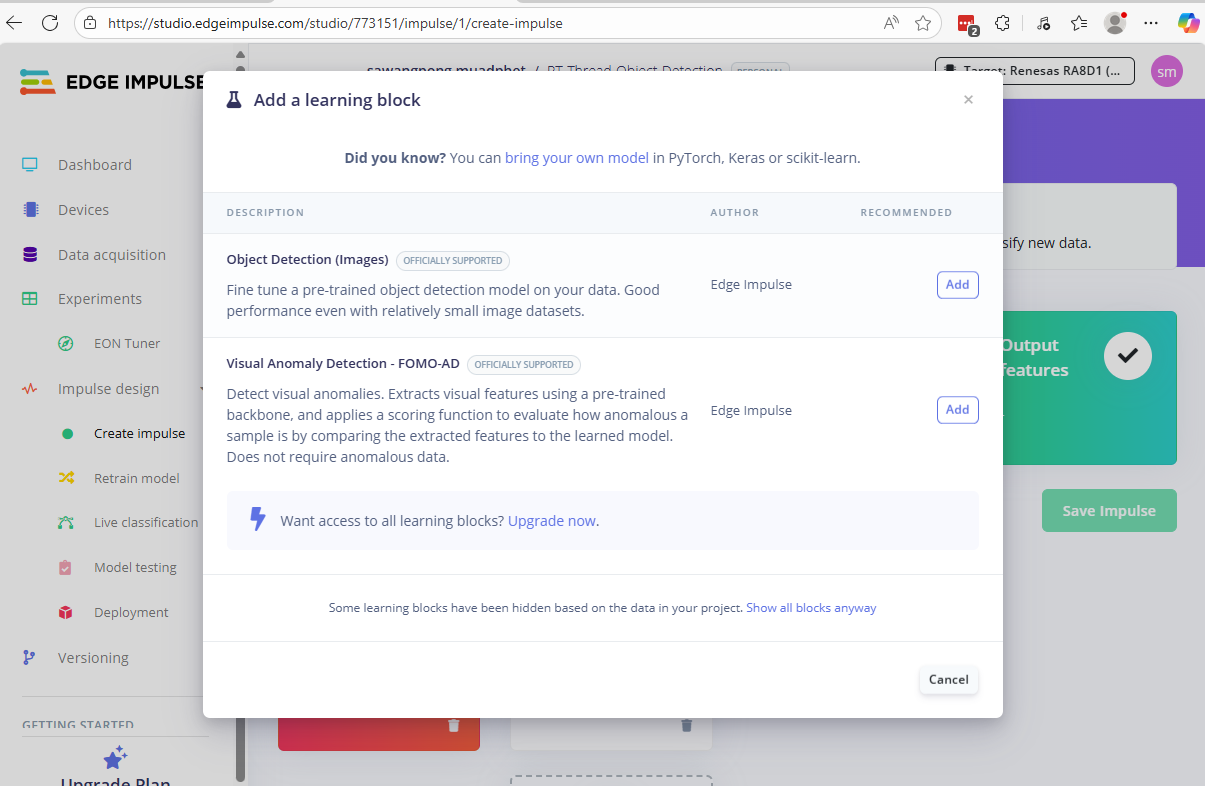Click the browser refresh icon
Image resolution: width=1205 pixels, height=786 pixels.
point(50,22)
